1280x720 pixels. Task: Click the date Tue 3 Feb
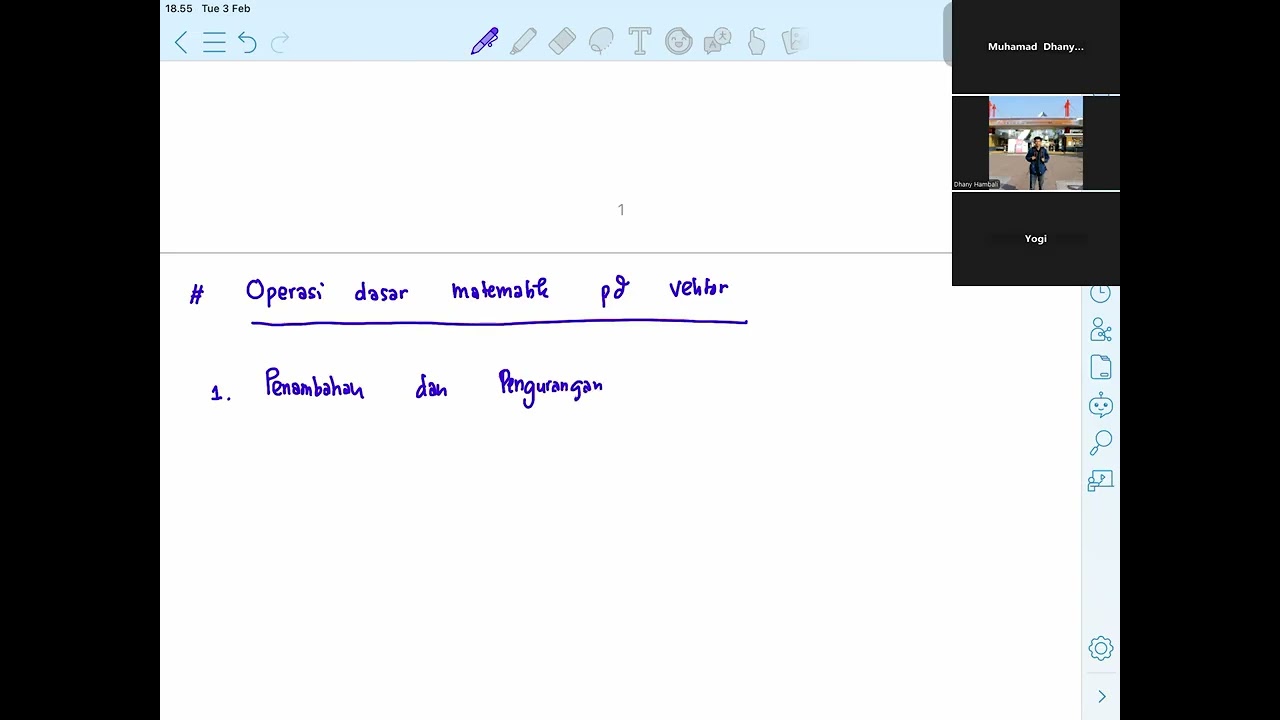(226, 9)
